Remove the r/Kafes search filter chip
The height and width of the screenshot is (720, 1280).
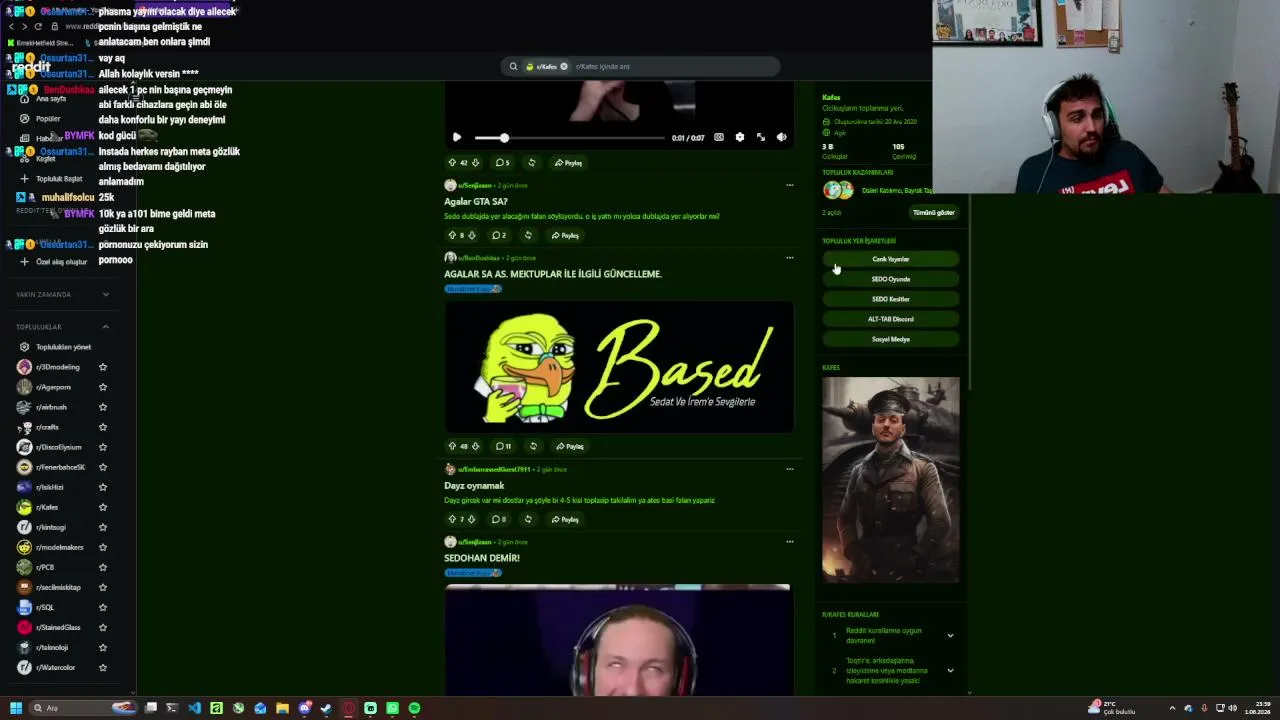pos(564,66)
